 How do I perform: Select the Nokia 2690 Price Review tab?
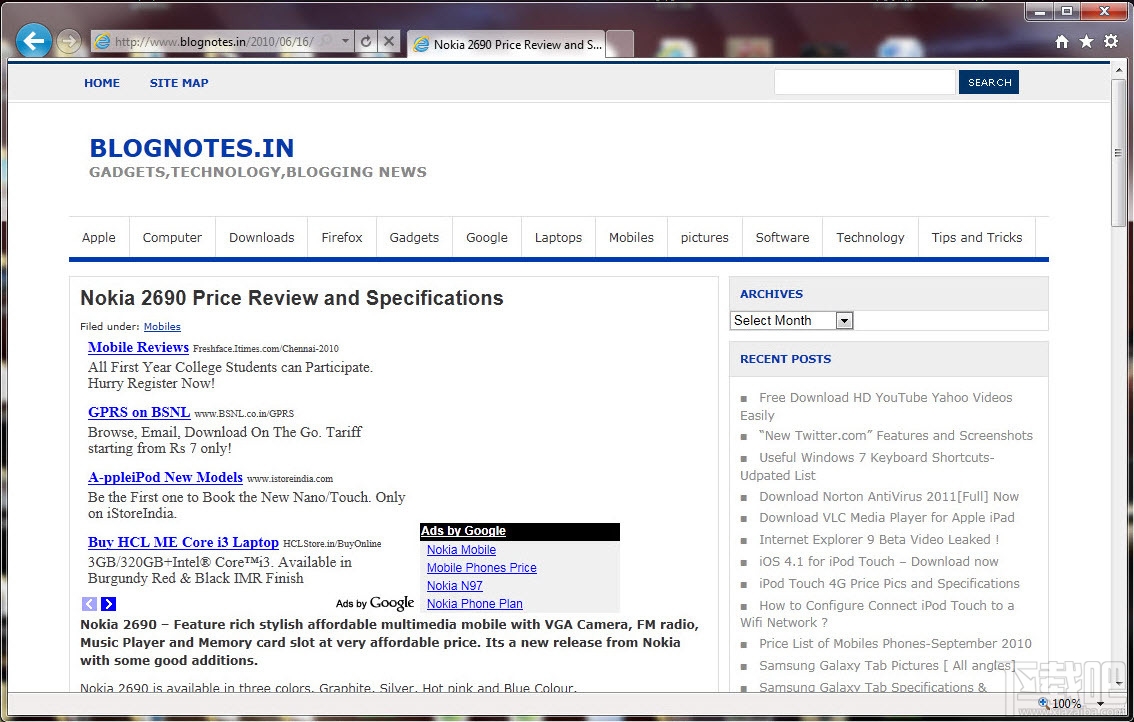(506, 44)
